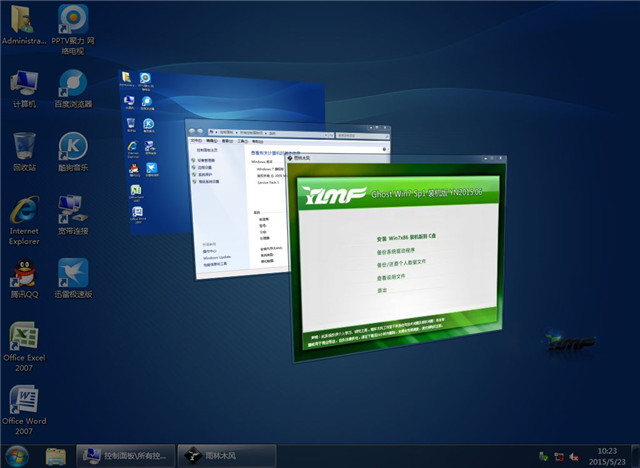Click the Windows Update link in the Control Panel sidebar
The height and width of the screenshot is (468, 640).
(x=217, y=258)
